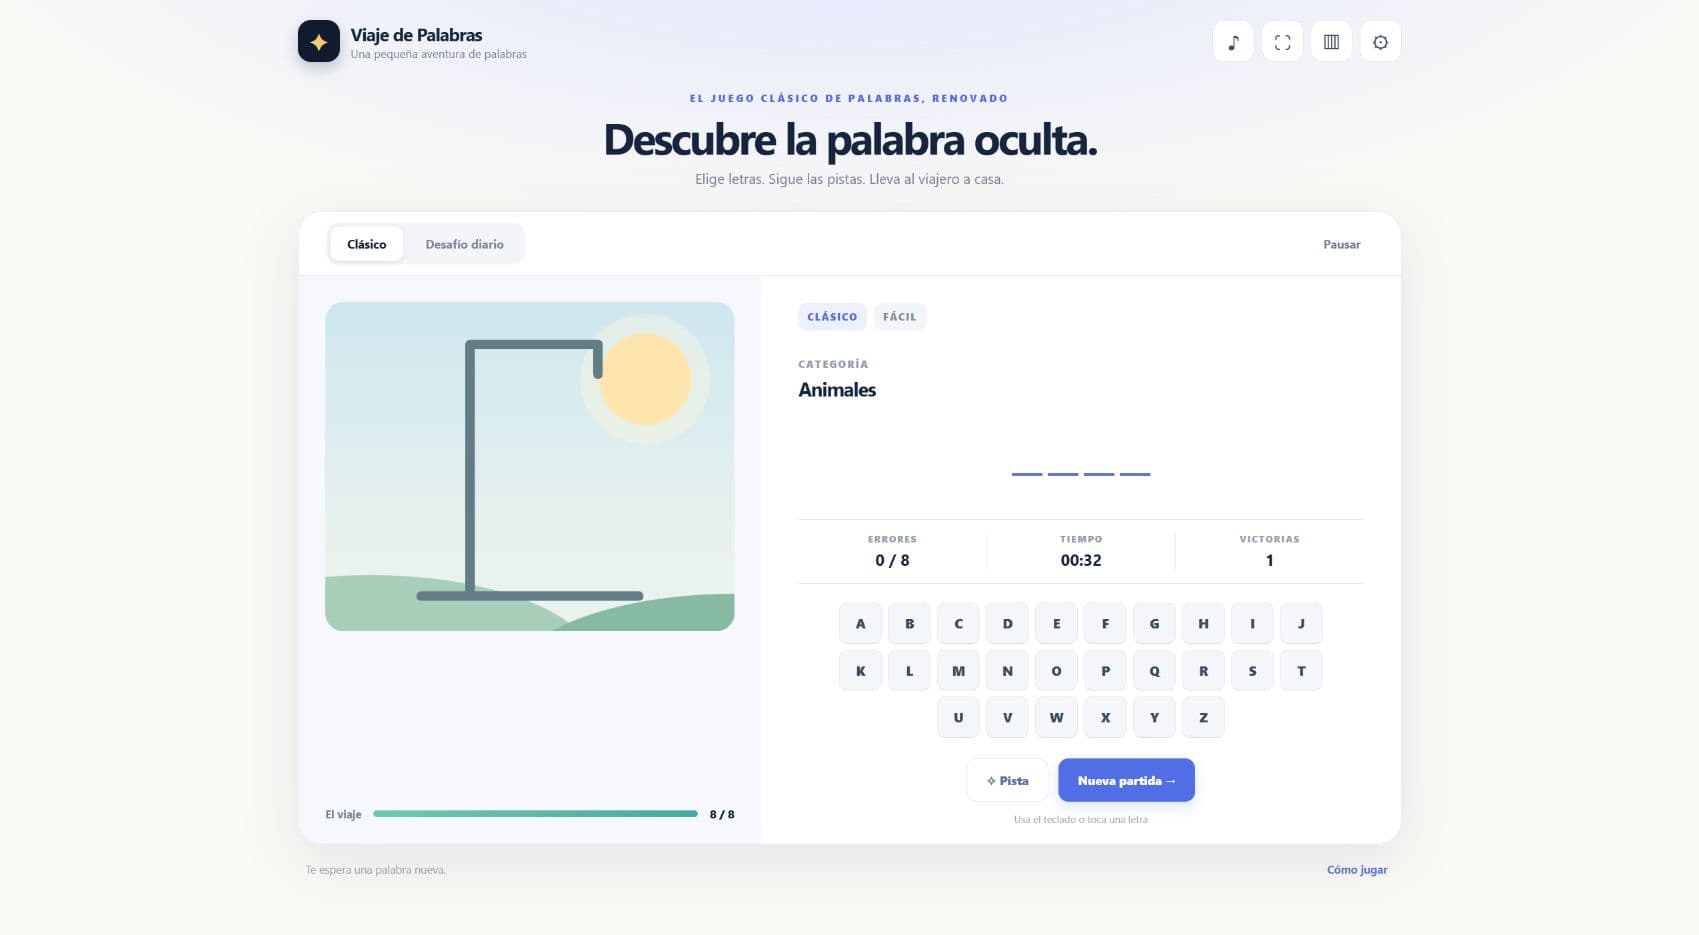The height and width of the screenshot is (935, 1699).
Task: Guess the letter G key
Action: tap(1154, 623)
